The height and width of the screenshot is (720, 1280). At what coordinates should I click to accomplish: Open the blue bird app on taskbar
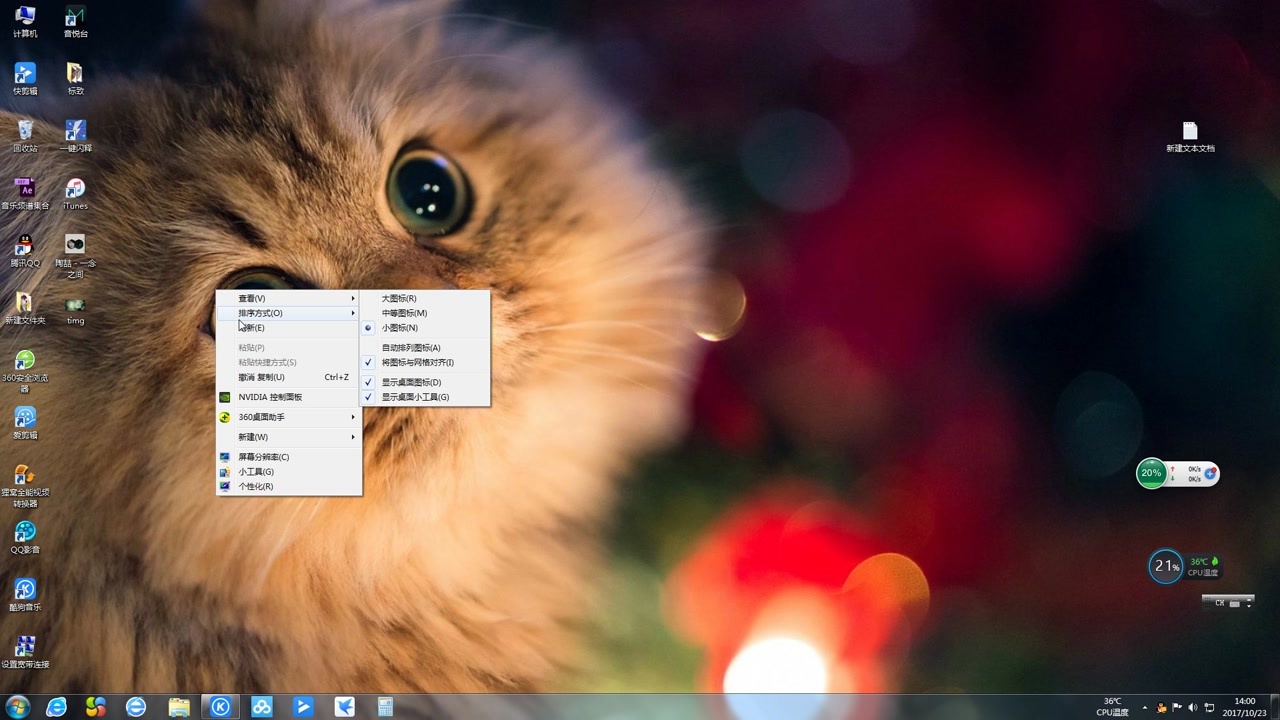tap(344, 707)
